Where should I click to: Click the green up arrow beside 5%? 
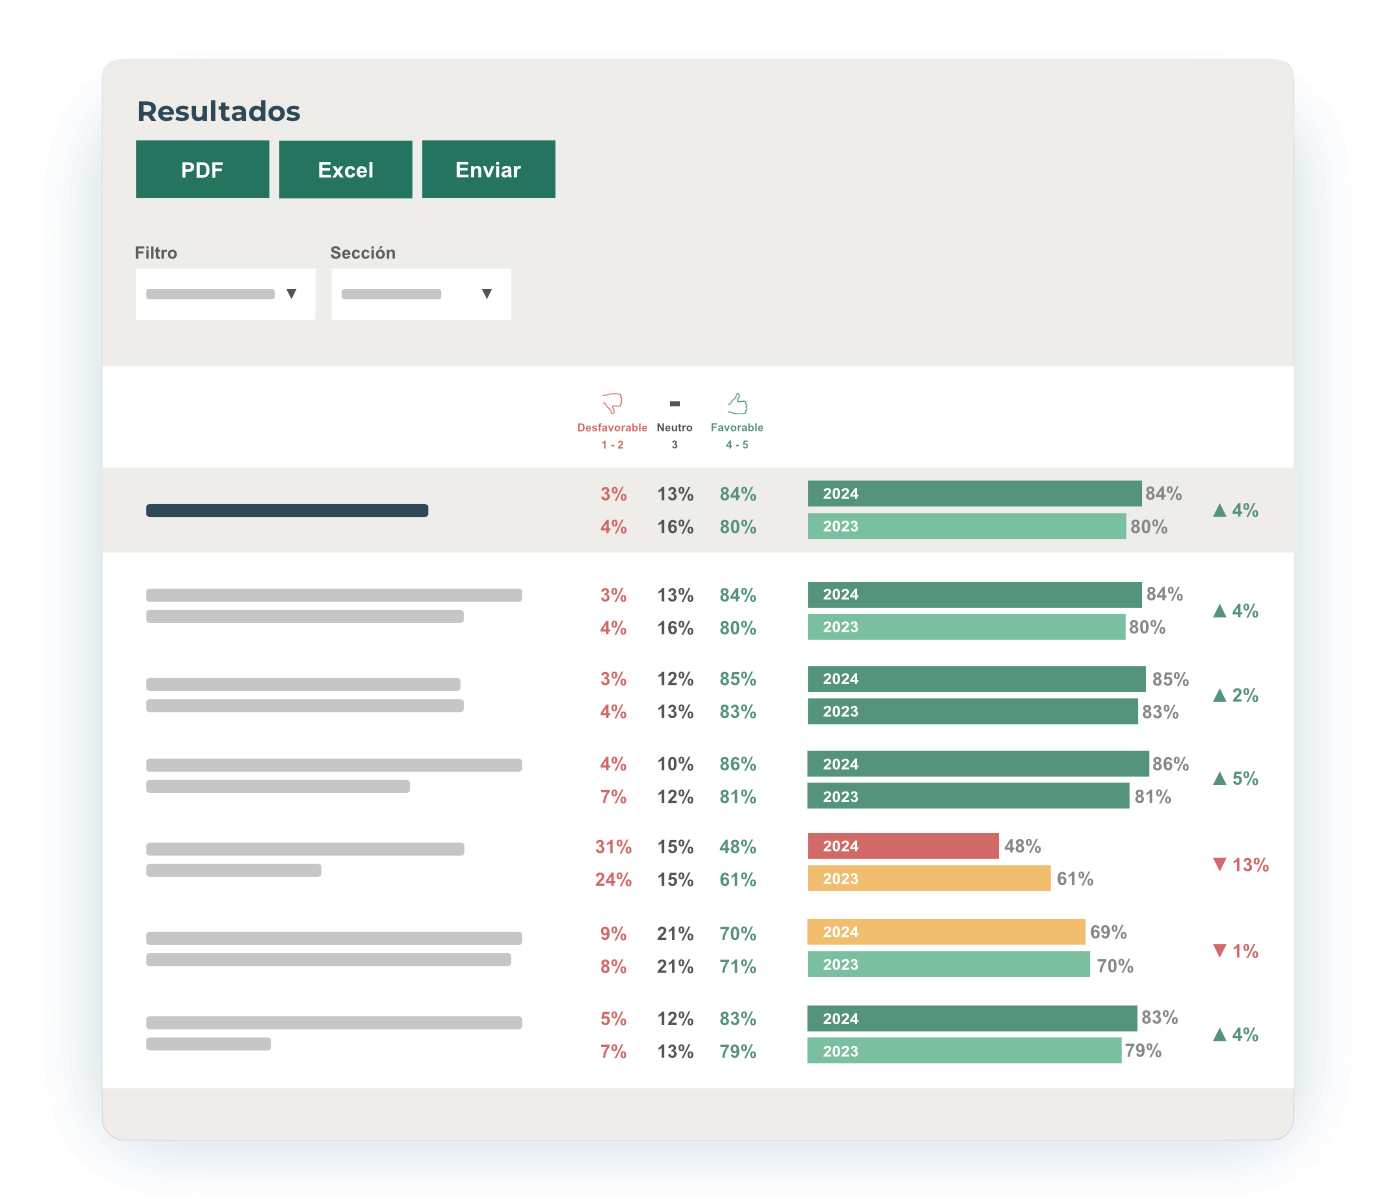pyautogui.click(x=1219, y=778)
